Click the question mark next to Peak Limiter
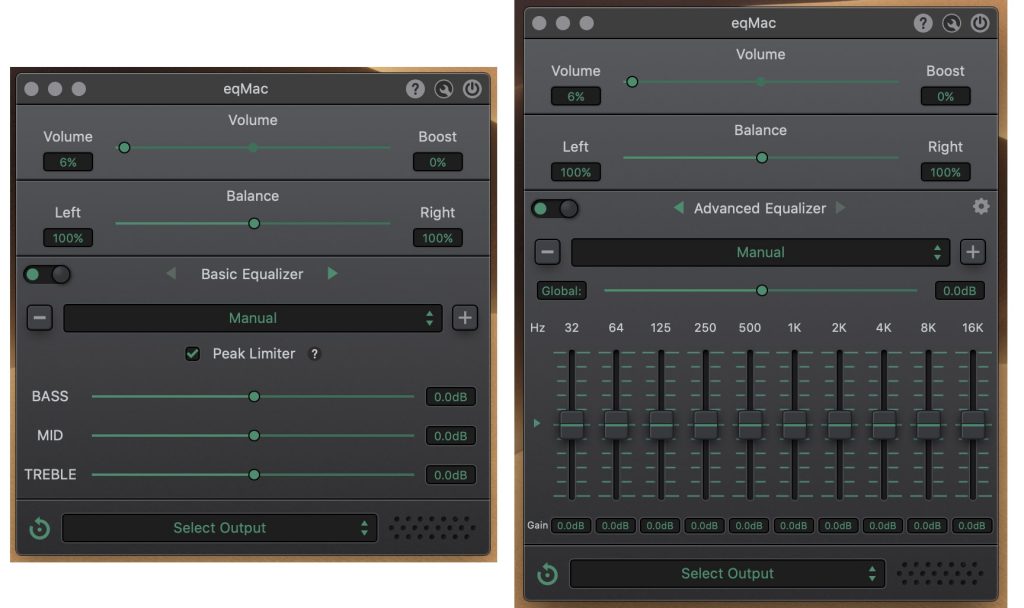The width and height of the screenshot is (1024, 608). pyautogui.click(x=314, y=353)
